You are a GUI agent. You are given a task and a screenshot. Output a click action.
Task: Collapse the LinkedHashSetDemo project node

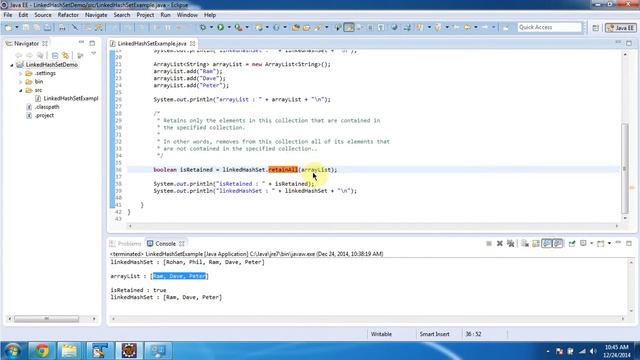(12, 65)
